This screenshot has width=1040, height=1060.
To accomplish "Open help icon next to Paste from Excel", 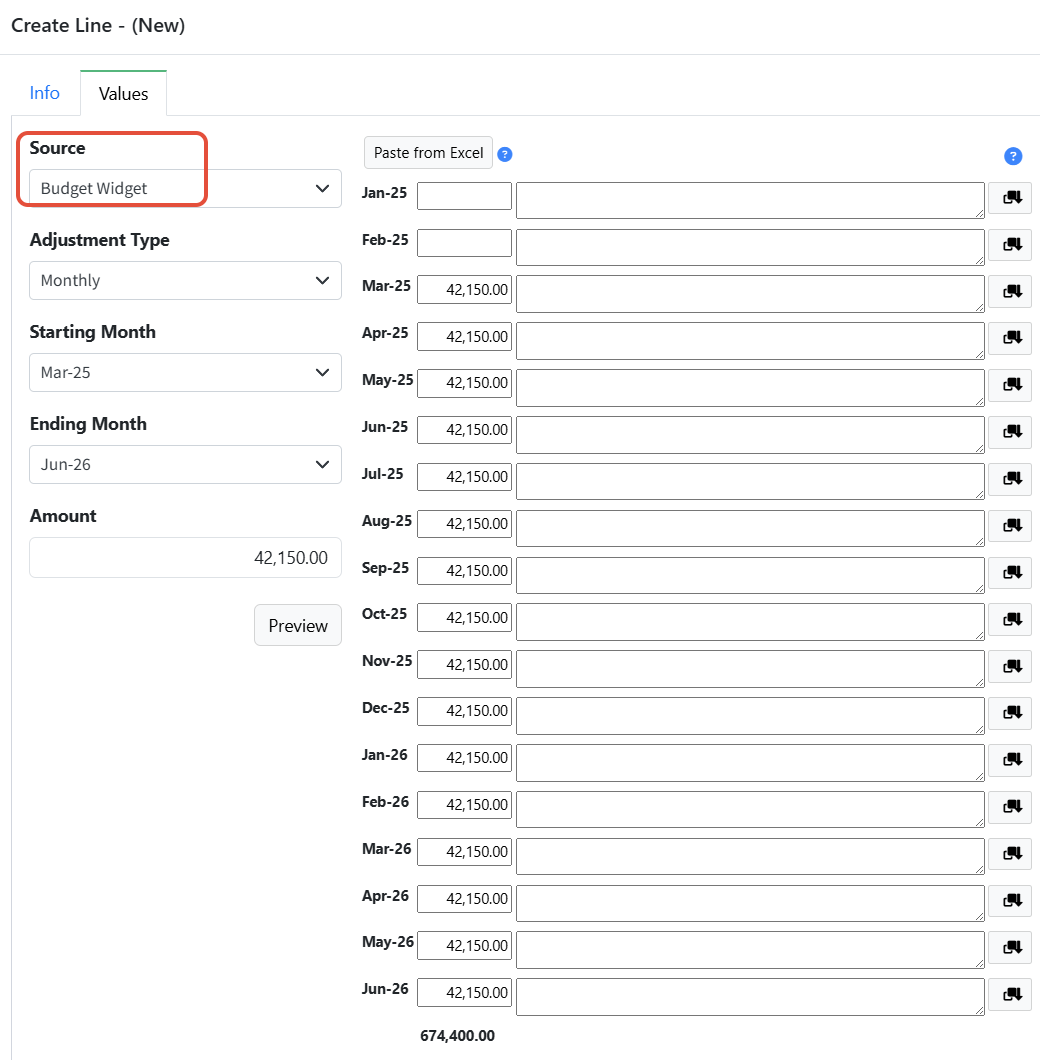I will pos(504,154).
